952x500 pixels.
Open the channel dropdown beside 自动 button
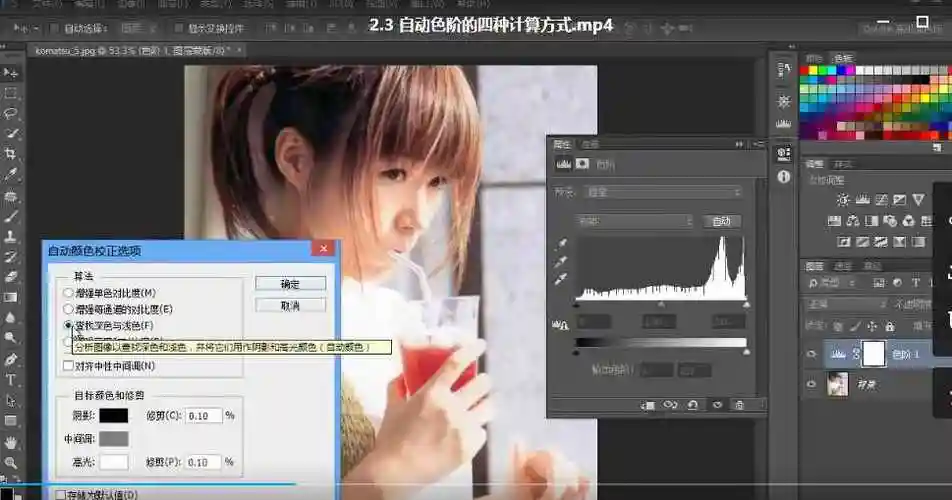pos(634,221)
